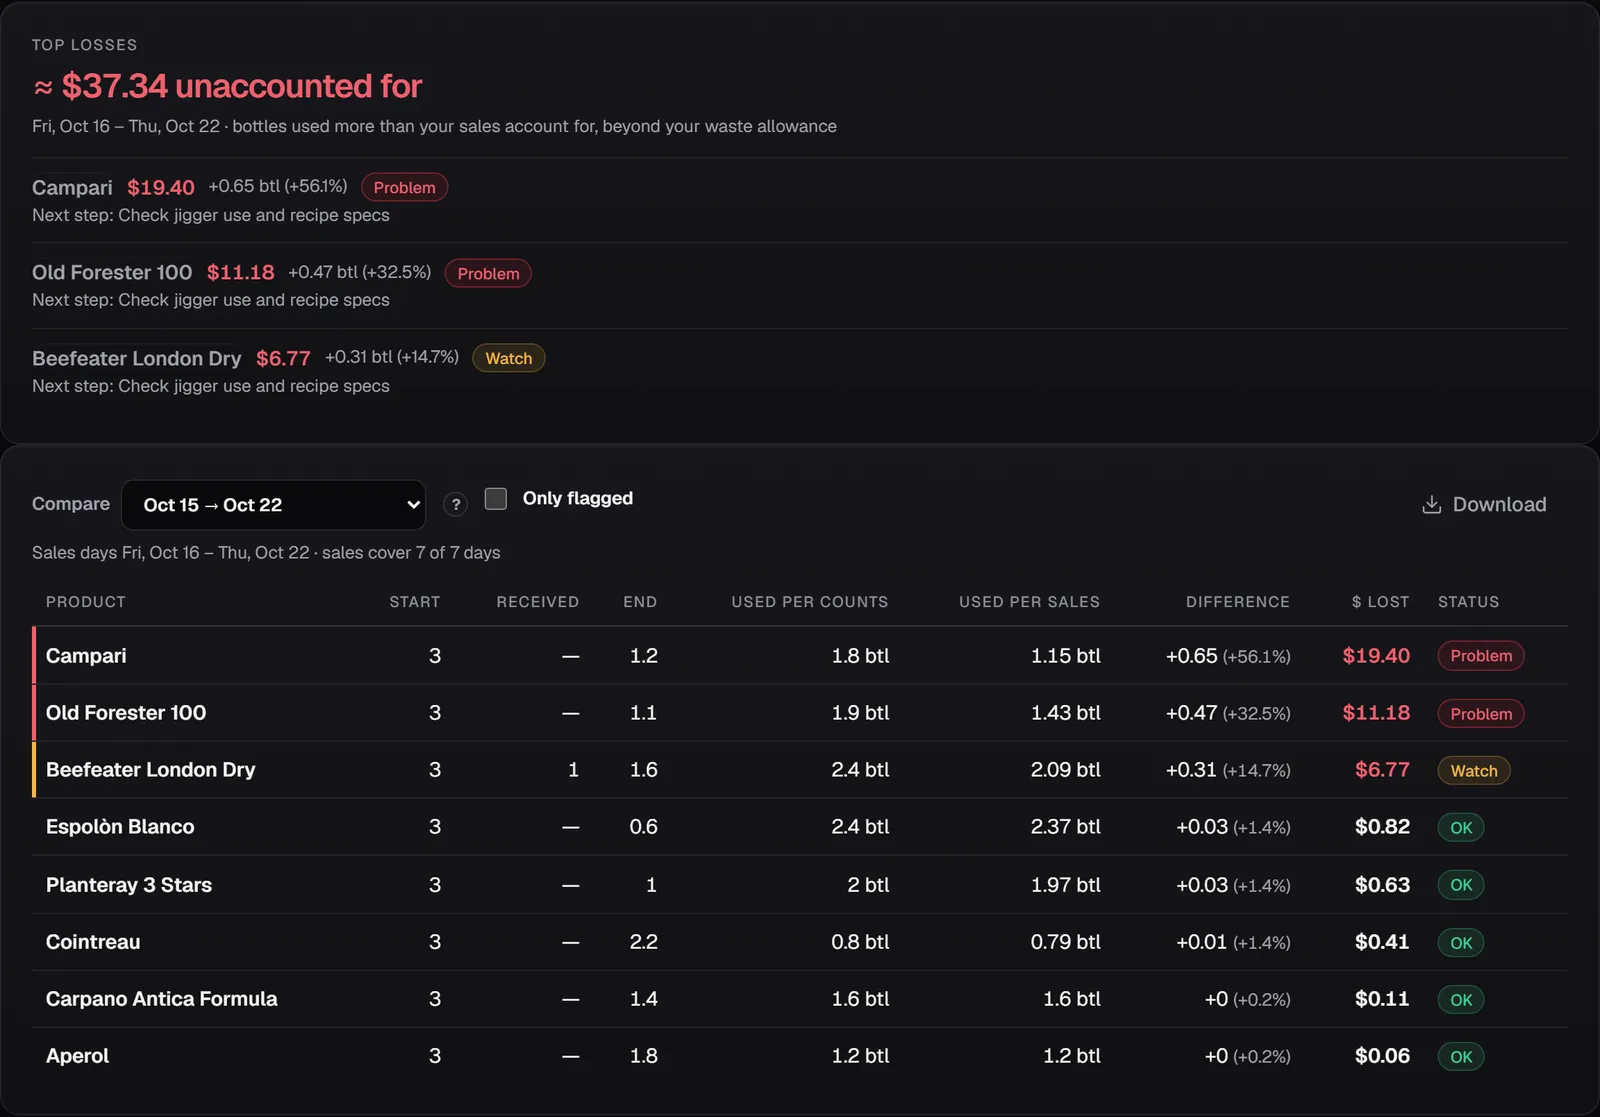Select Beefeater London Dry in Top Losses
Image resolution: width=1600 pixels, height=1117 pixels.
[137, 358]
